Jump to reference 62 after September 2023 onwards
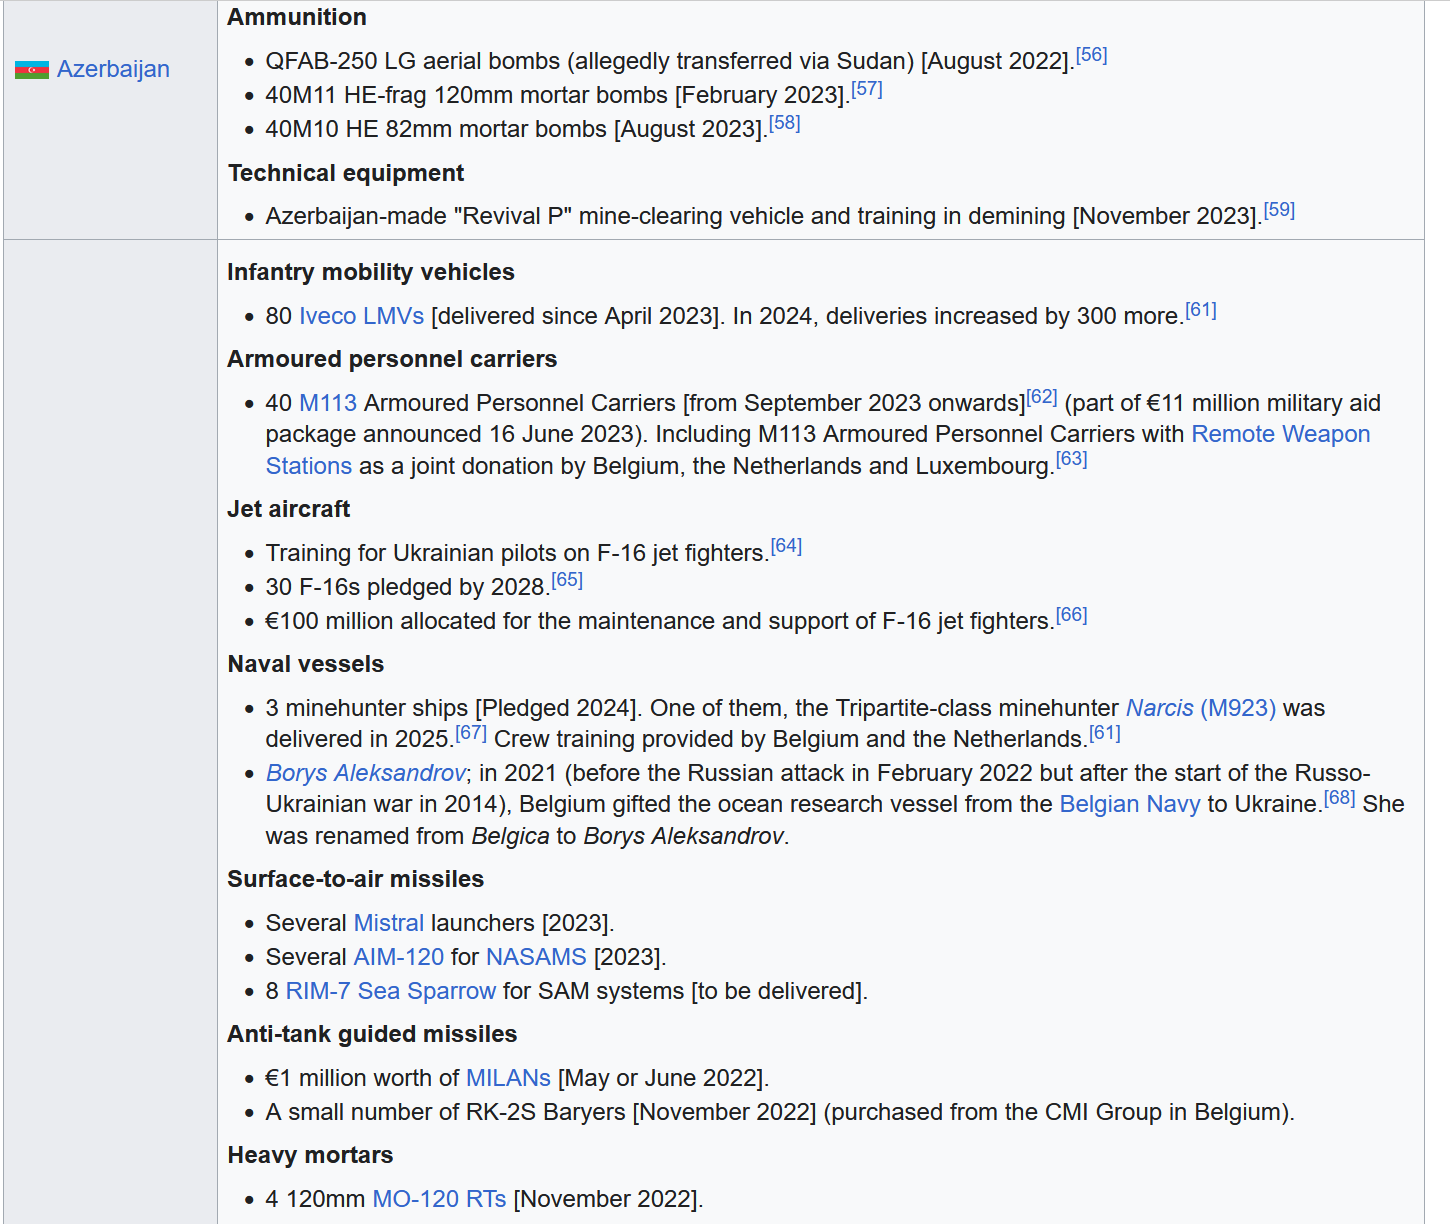The width and height of the screenshot is (1450, 1224). [x=1042, y=397]
